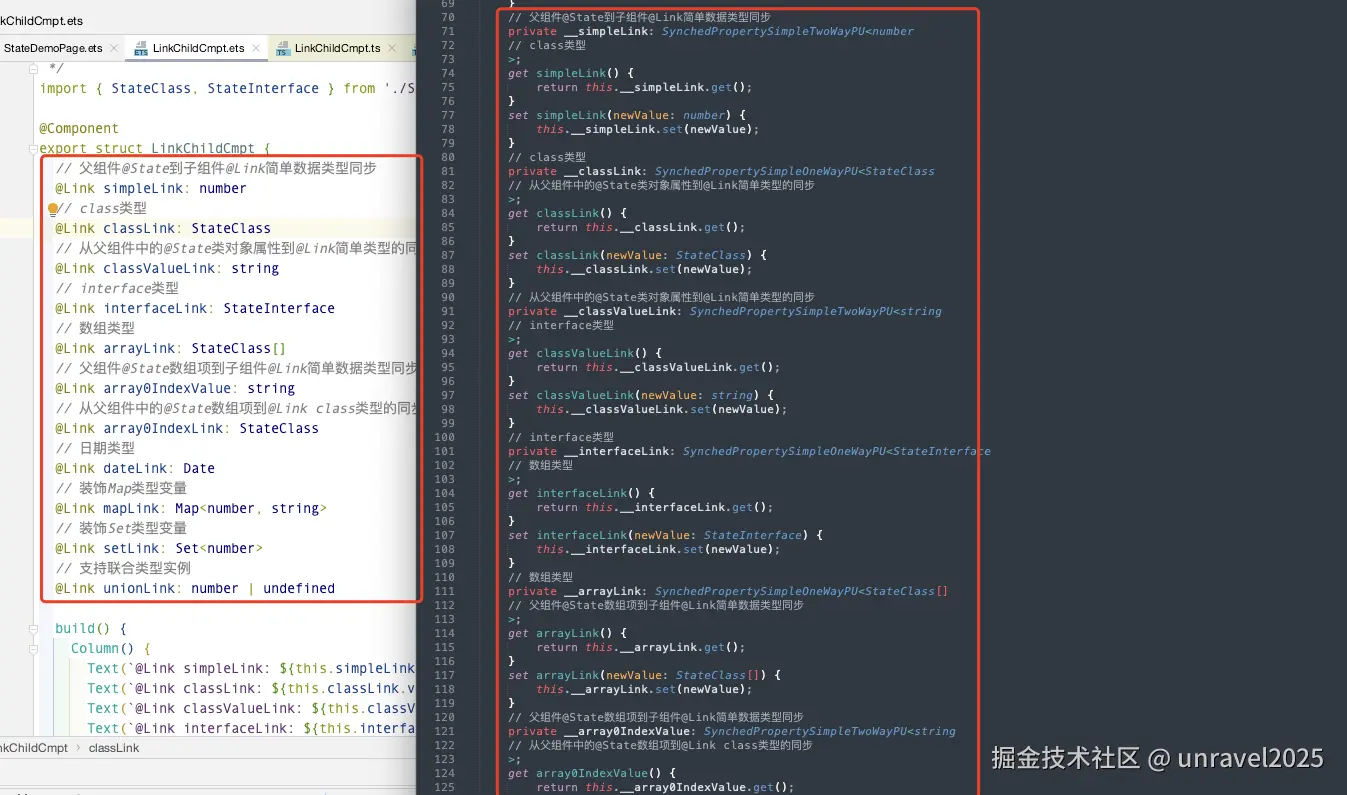Click the Column() { line

pyautogui.click(x=111, y=648)
